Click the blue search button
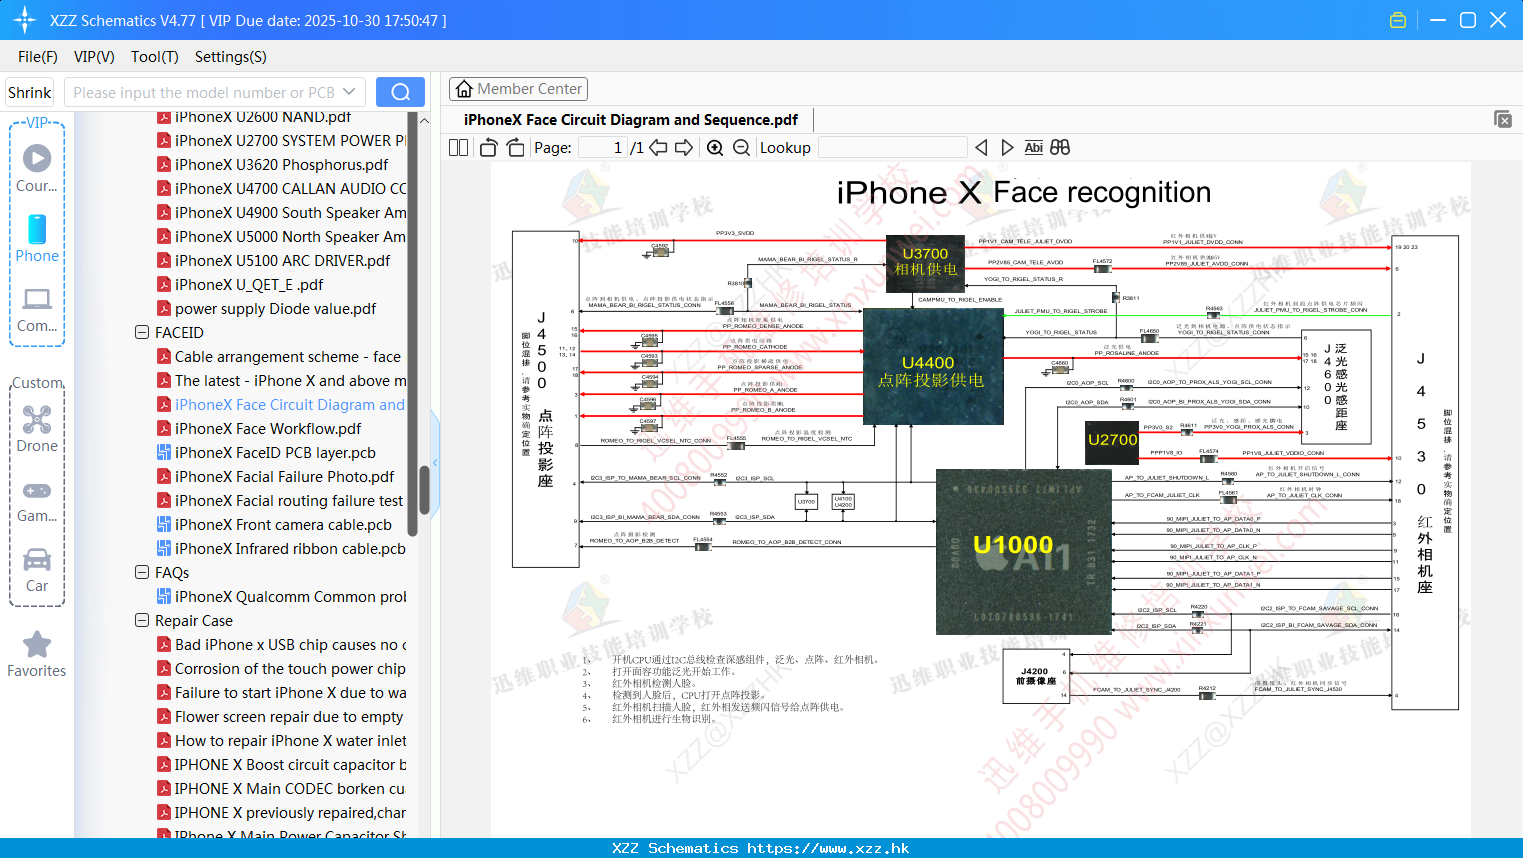 click(400, 92)
